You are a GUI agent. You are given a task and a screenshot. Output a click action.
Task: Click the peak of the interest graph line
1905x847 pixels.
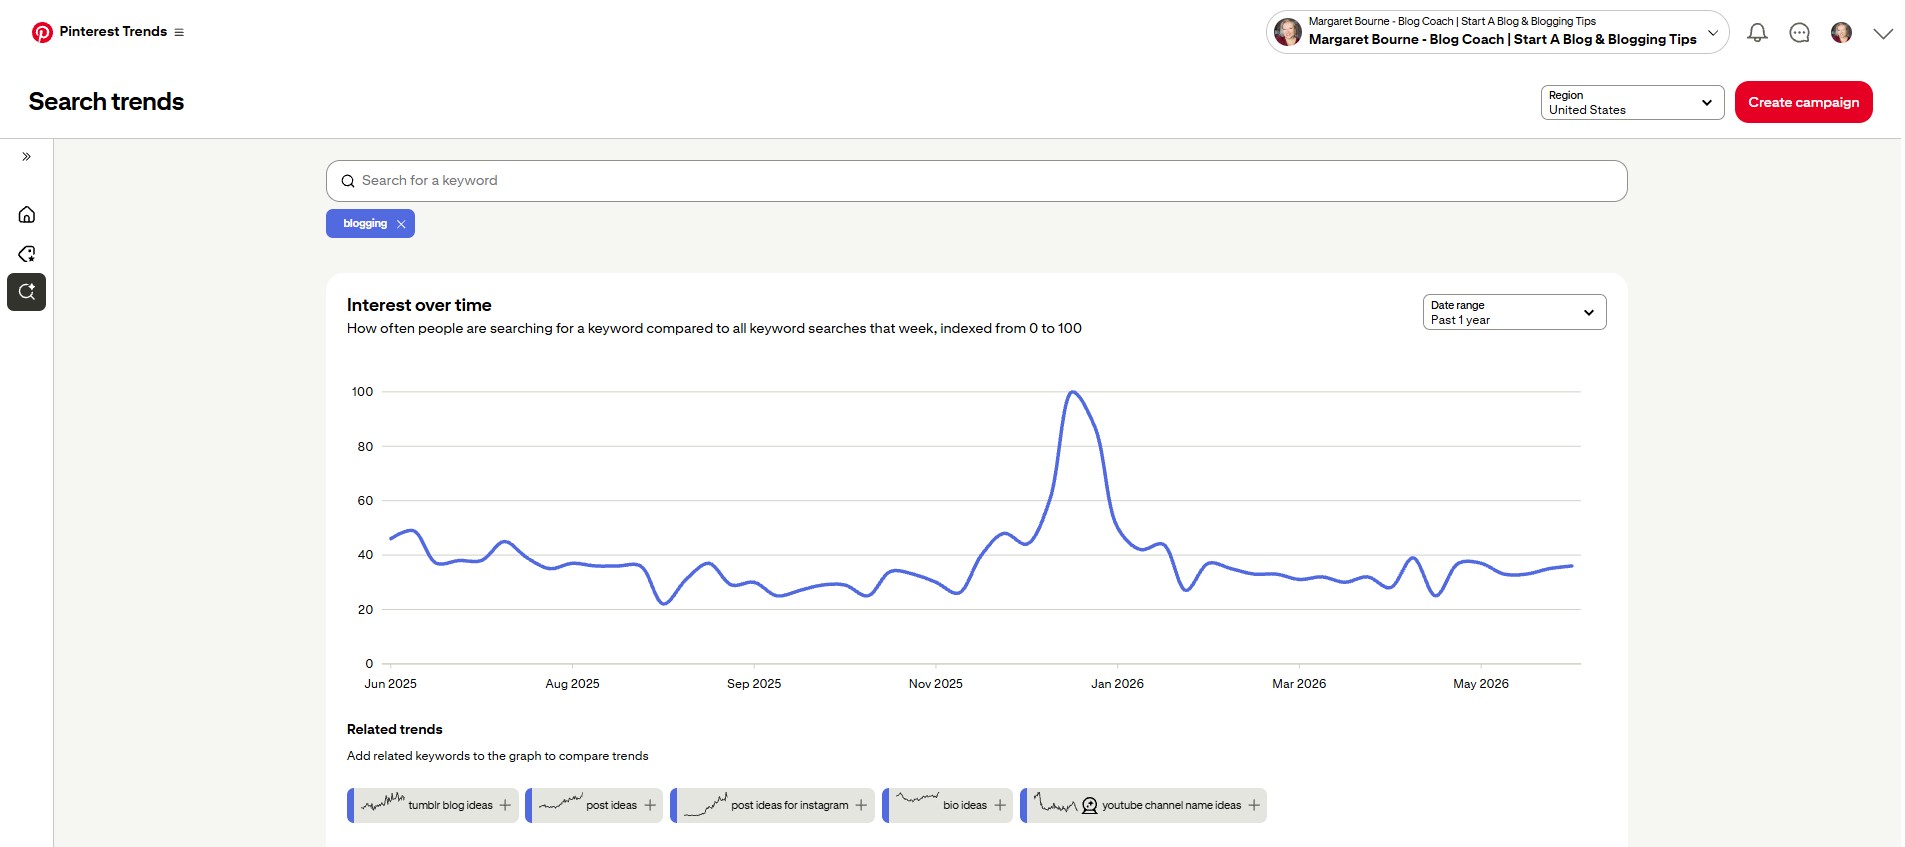pos(1073,392)
